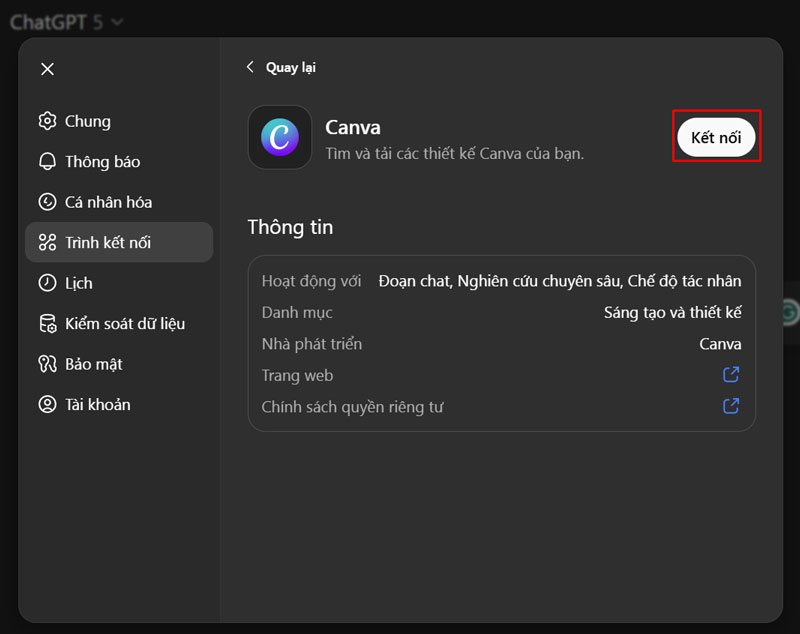
Task: Select the Chung settings tab
Action: point(88,121)
